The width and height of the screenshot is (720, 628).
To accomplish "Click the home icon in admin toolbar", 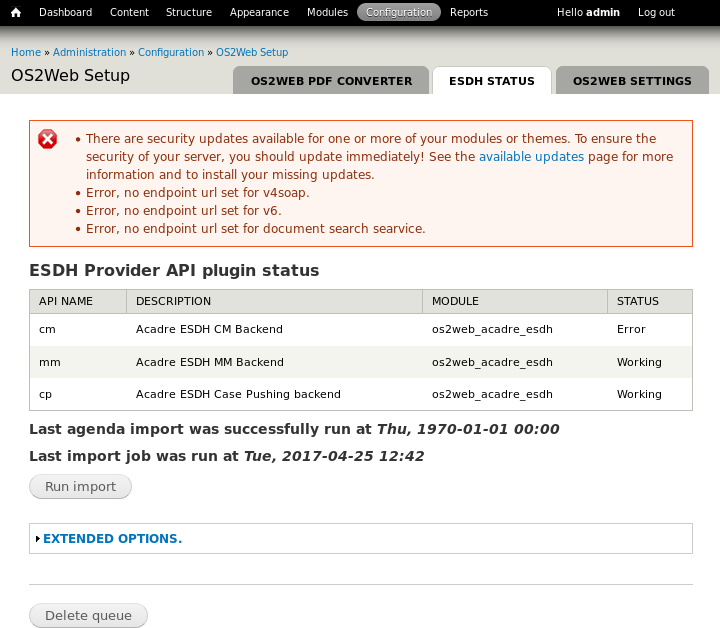I will (x=16, y=12).
